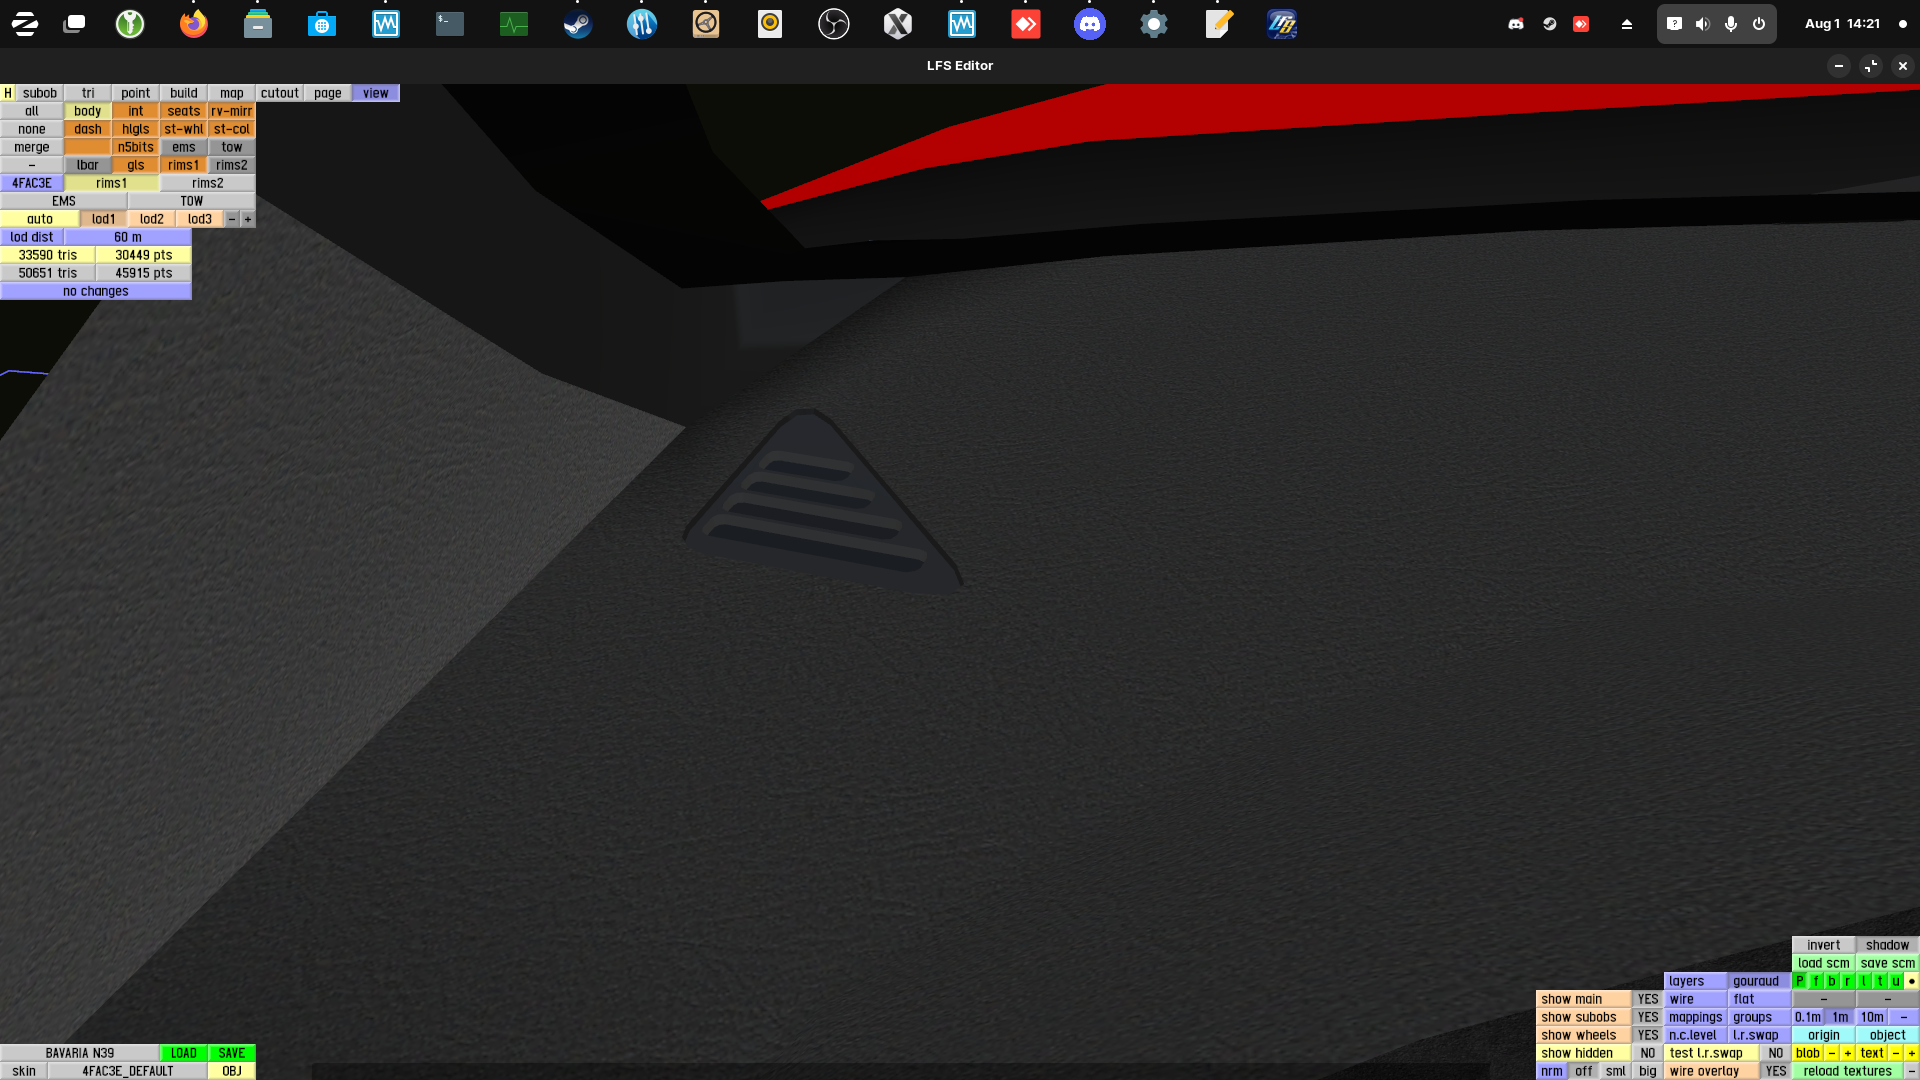Click reload textures button
Viewport: 1920px width, 1080px height.
(1847, 1071)
